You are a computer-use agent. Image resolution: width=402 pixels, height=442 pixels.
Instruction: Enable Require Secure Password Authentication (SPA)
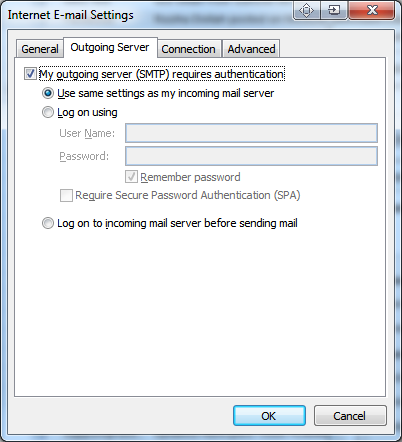pos(66,195)
